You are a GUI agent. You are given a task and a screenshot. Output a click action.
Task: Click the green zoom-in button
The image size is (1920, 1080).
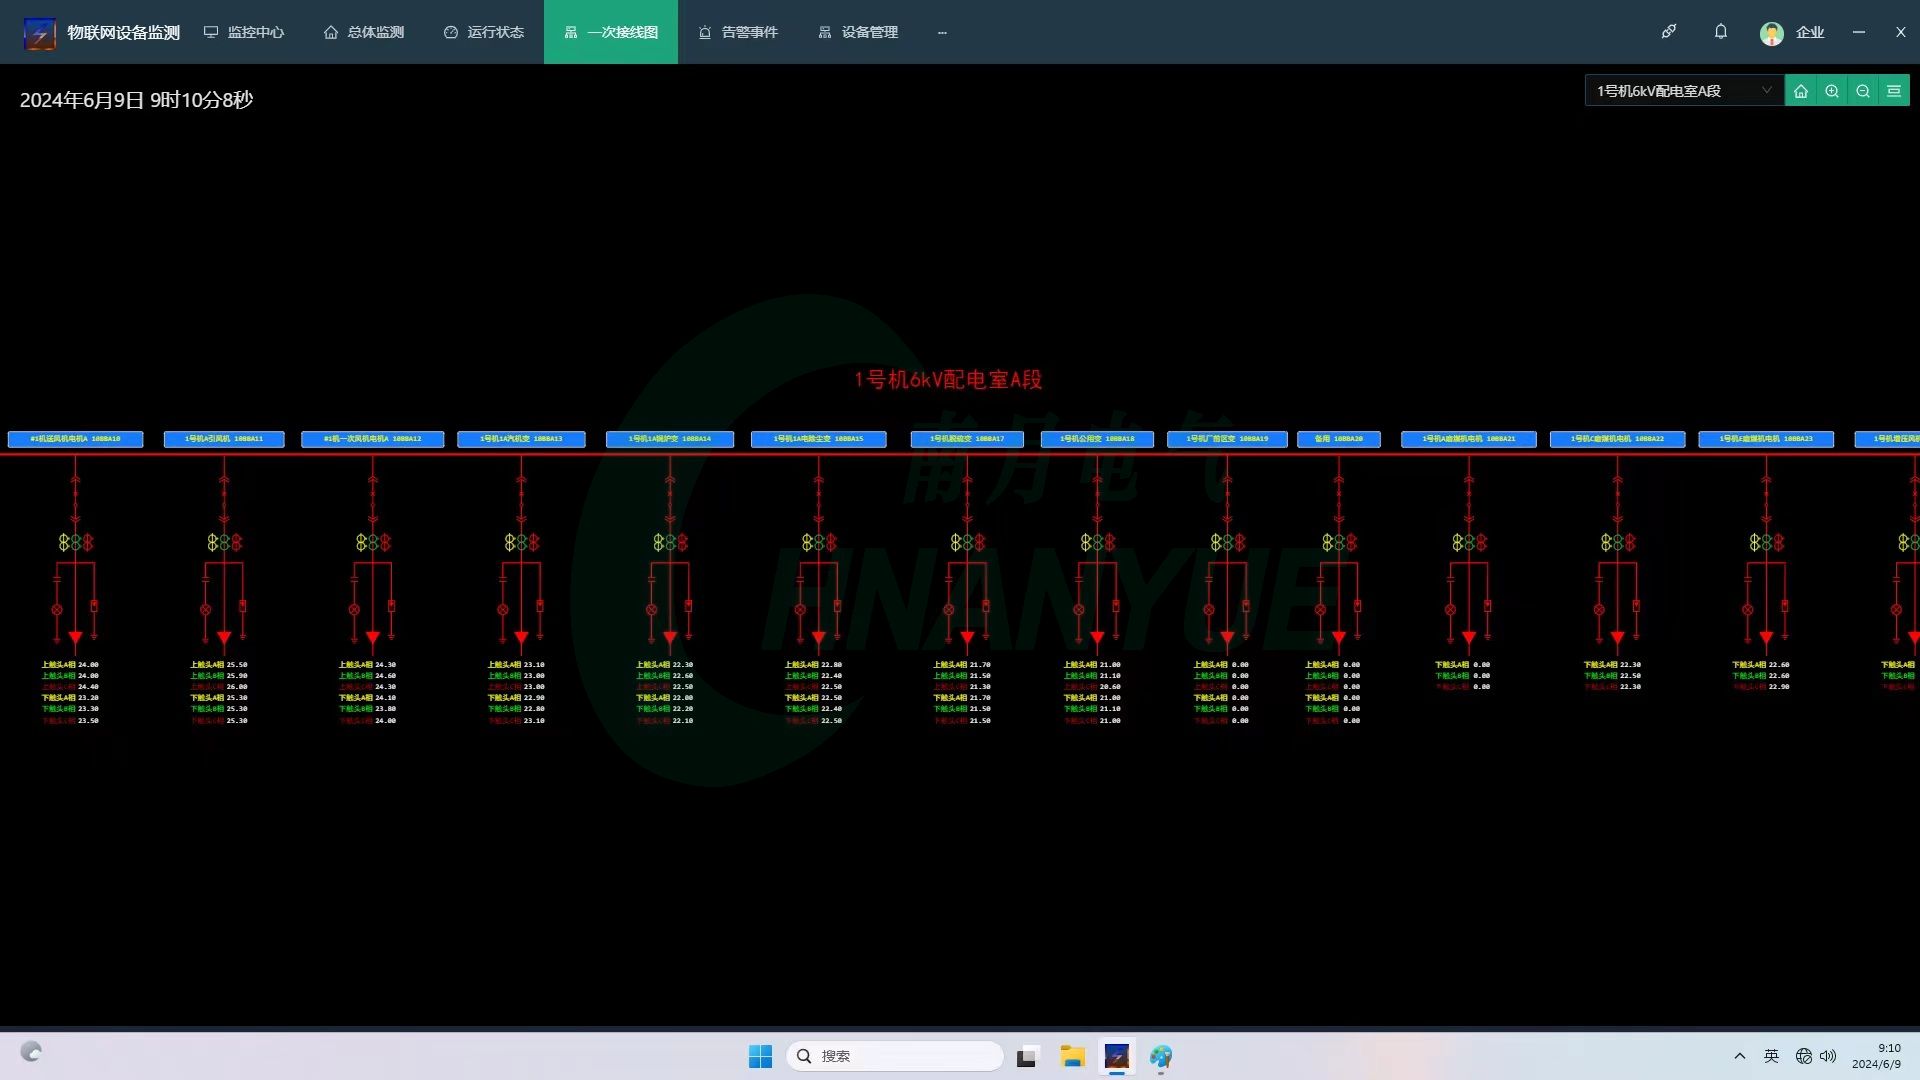click(1832, 91)
